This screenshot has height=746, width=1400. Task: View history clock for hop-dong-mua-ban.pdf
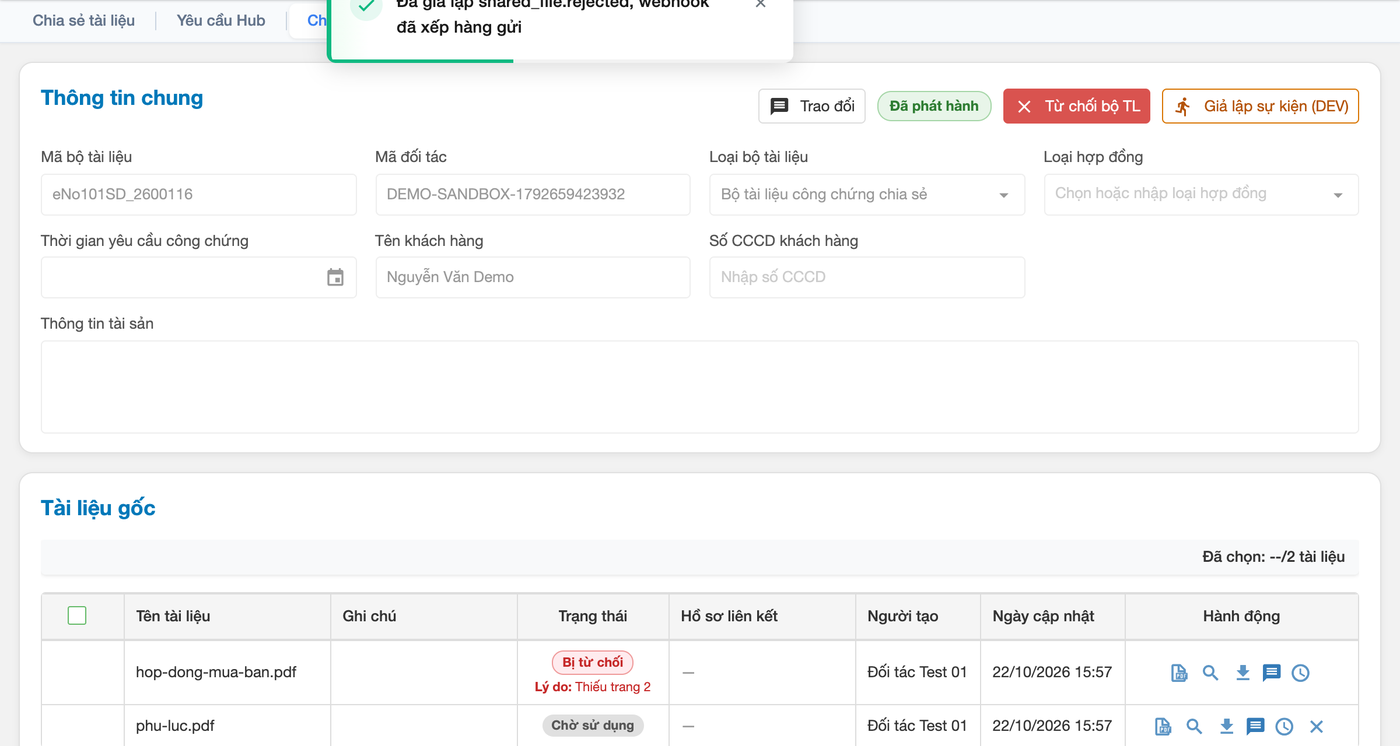pyautogui.click(x=1300, y=673)
